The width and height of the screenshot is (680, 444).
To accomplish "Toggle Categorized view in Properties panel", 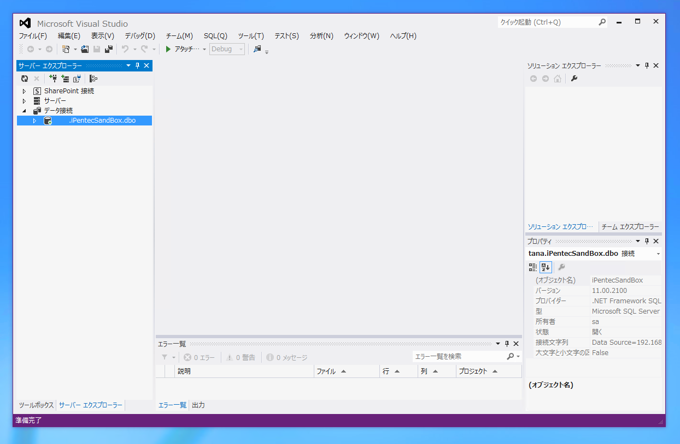I will tap(533, 267).
